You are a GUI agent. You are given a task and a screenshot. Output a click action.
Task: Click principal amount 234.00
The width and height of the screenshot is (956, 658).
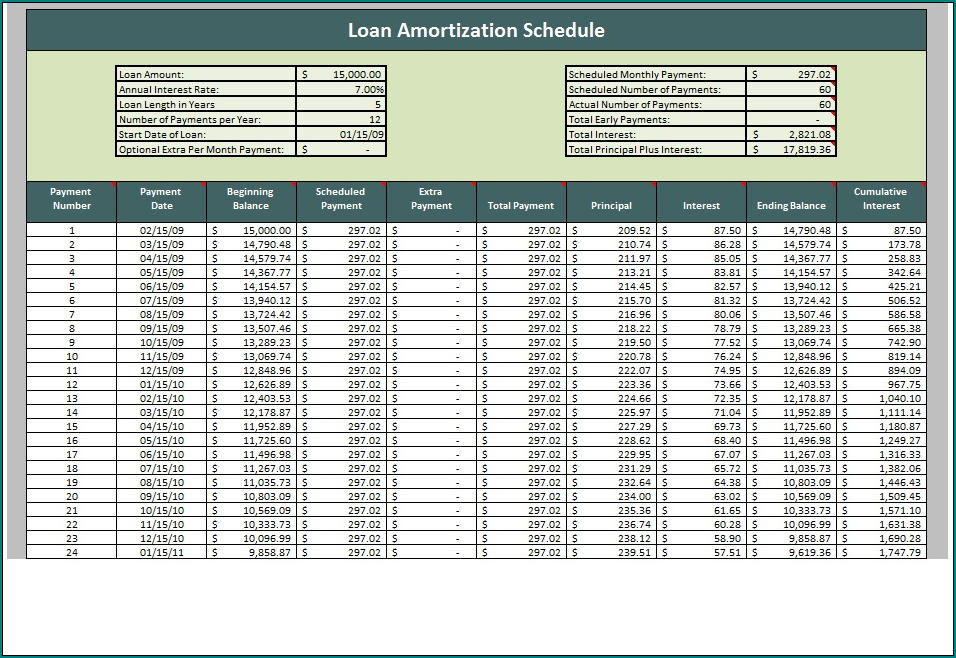(612, 497)
